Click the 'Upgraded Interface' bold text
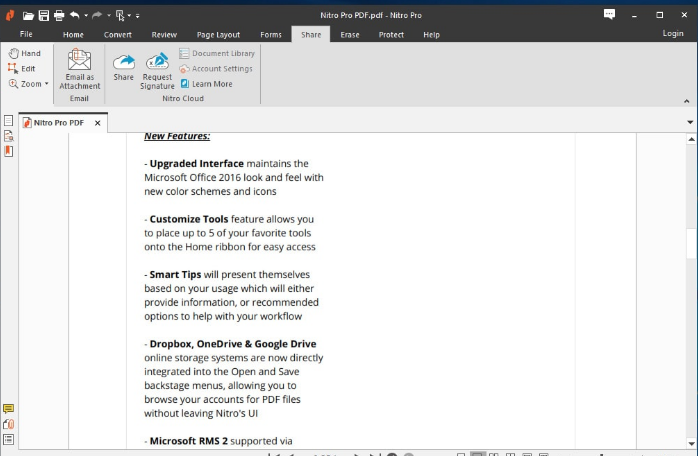The image size is (698, 456). [196, 164]
